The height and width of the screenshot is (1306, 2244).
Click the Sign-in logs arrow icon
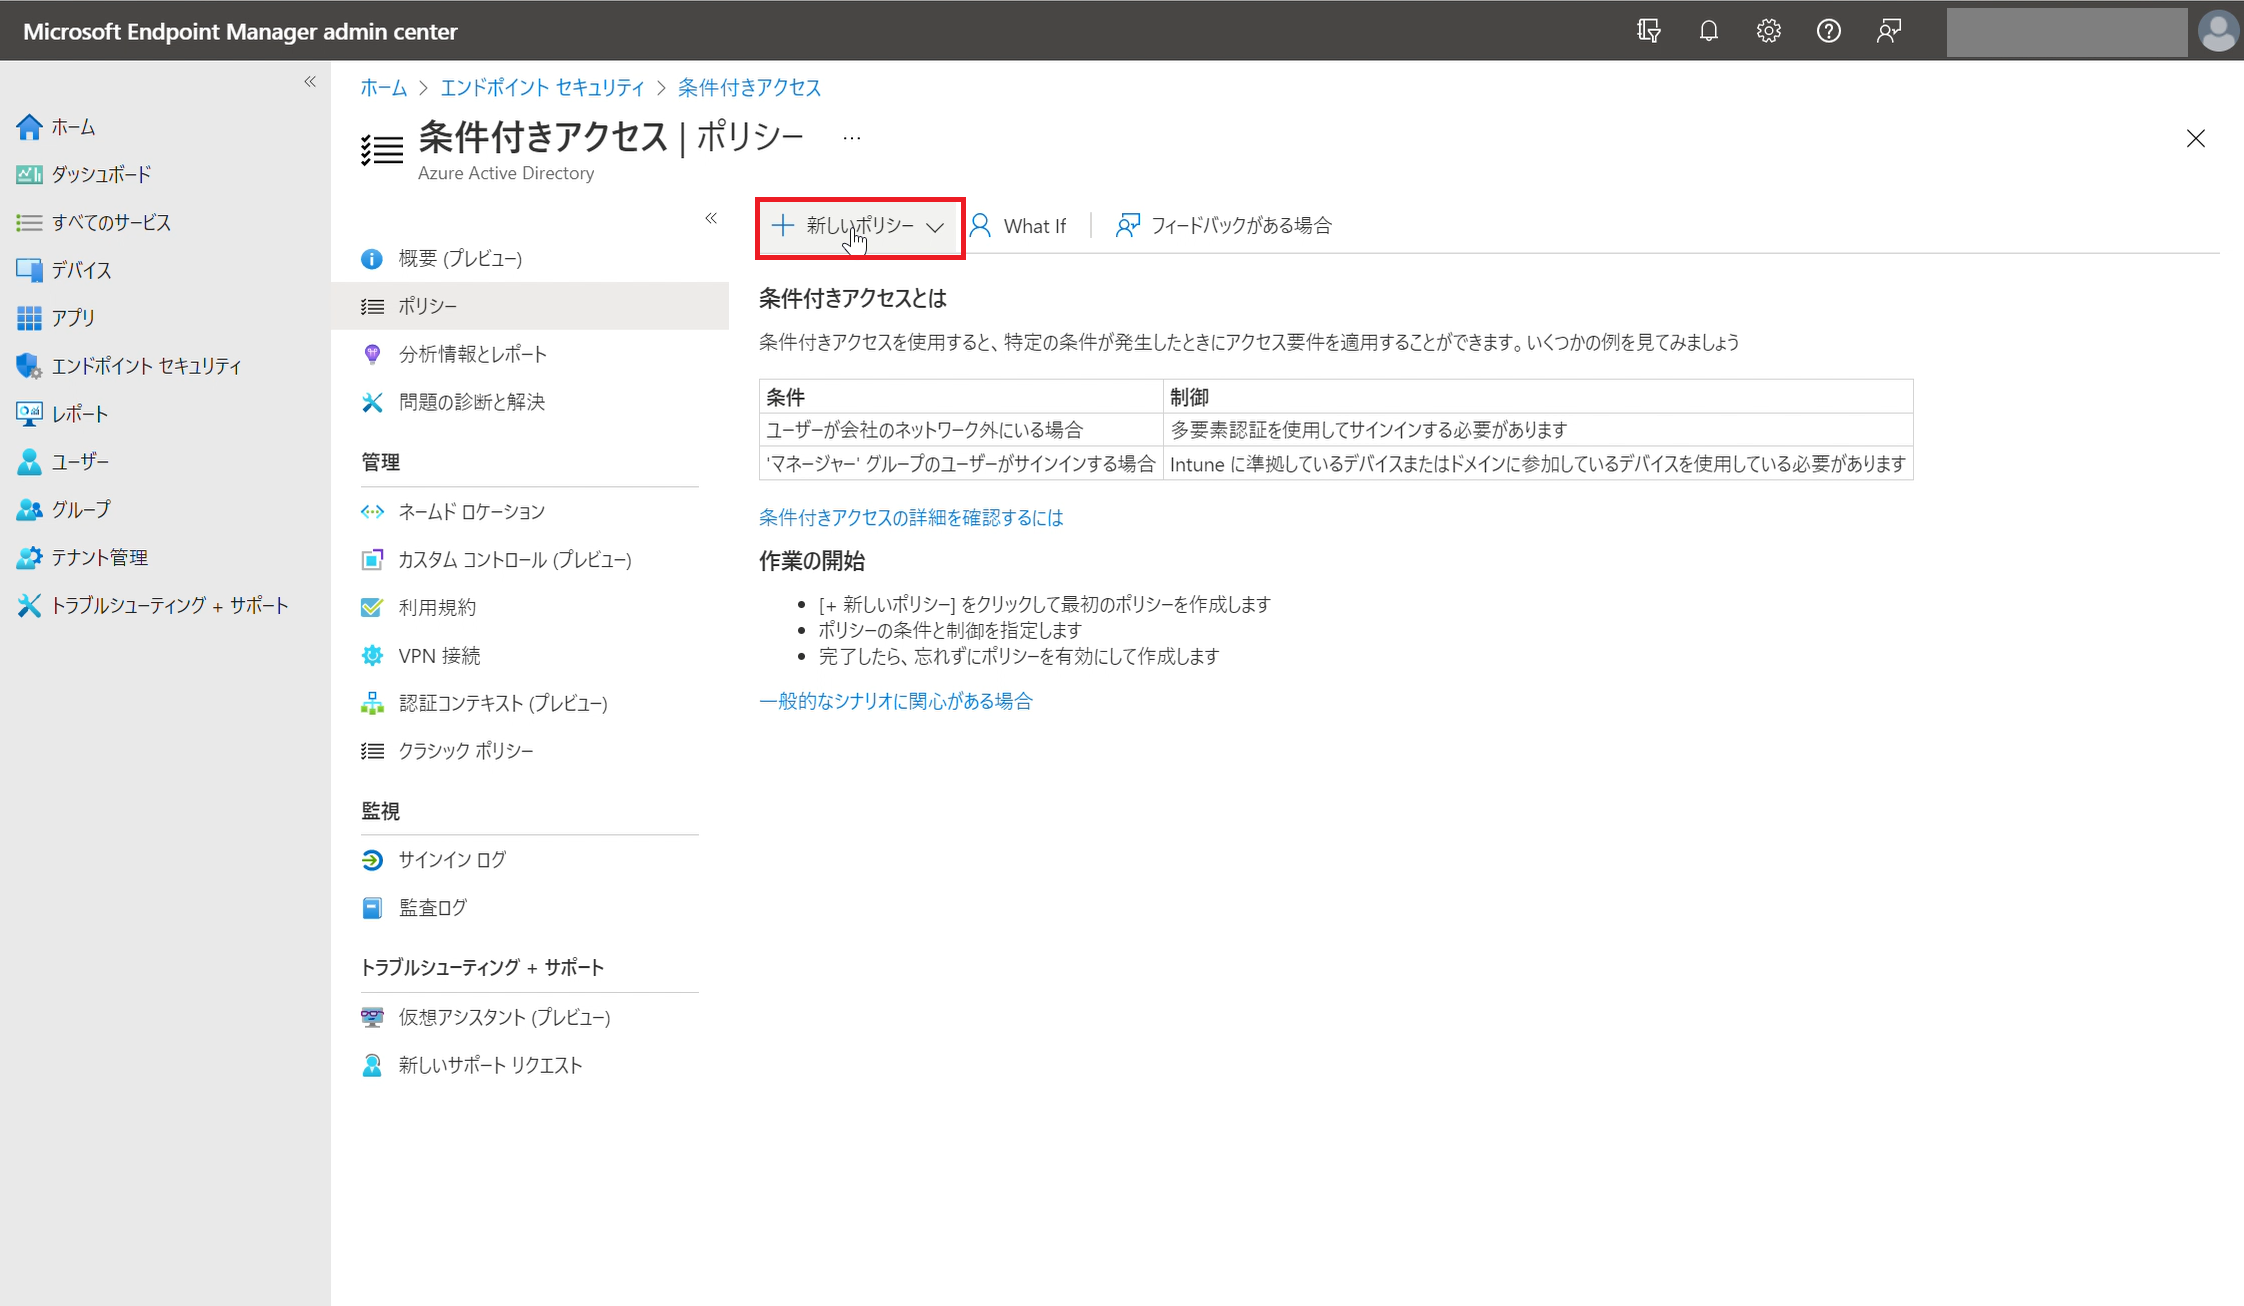[x=372, y=860]
